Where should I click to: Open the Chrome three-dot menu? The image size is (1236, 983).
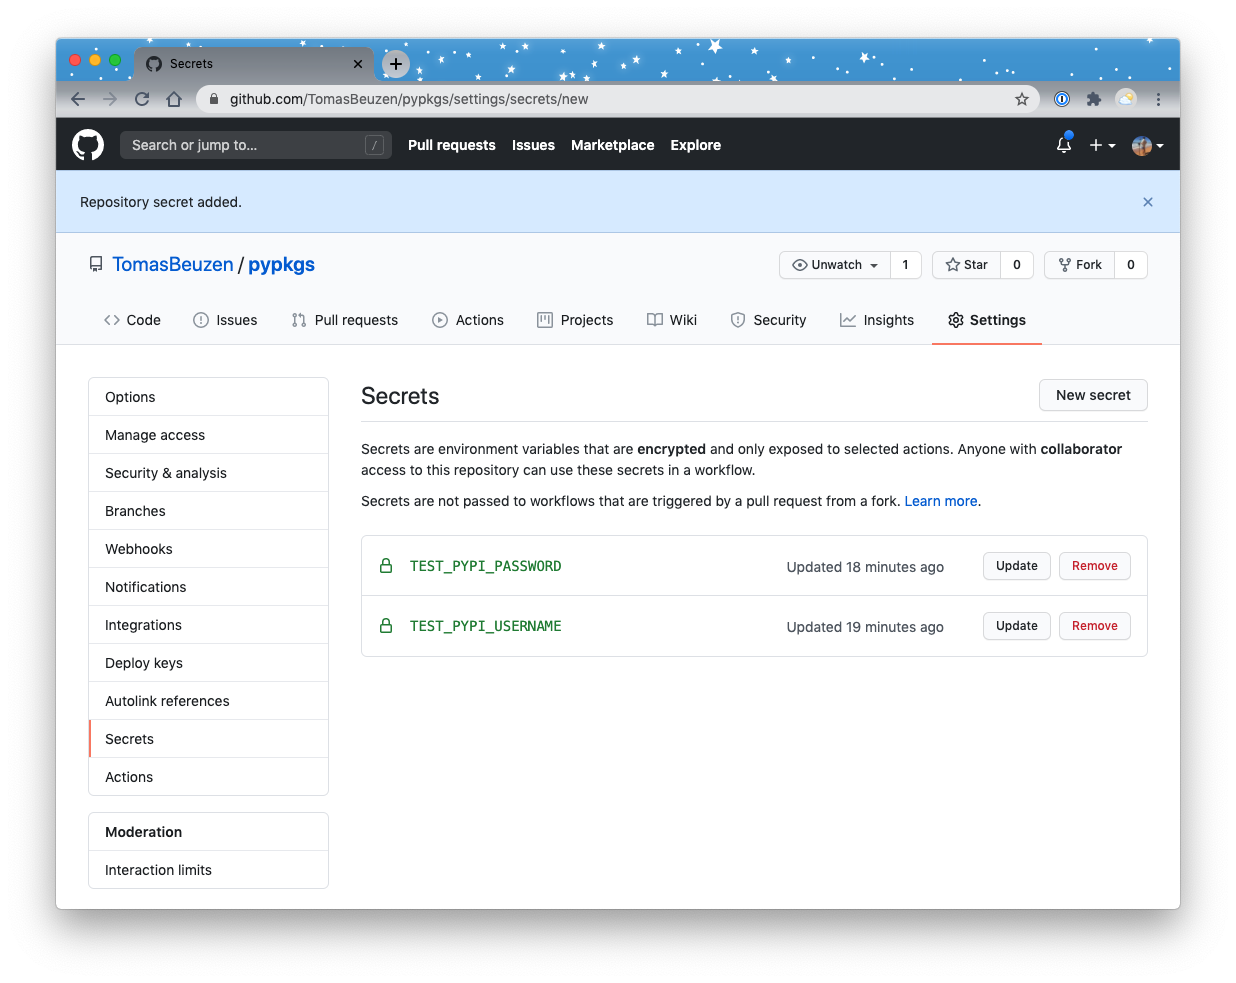click(1158, 99)
